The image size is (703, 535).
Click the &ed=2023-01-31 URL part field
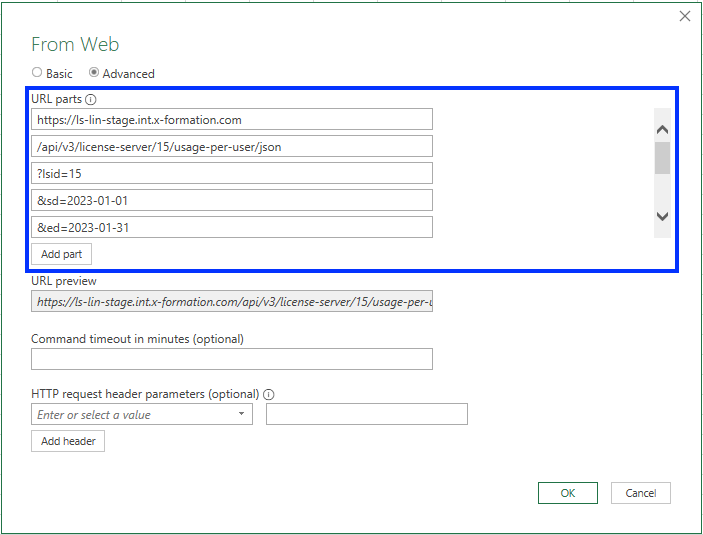pos(232,227)
